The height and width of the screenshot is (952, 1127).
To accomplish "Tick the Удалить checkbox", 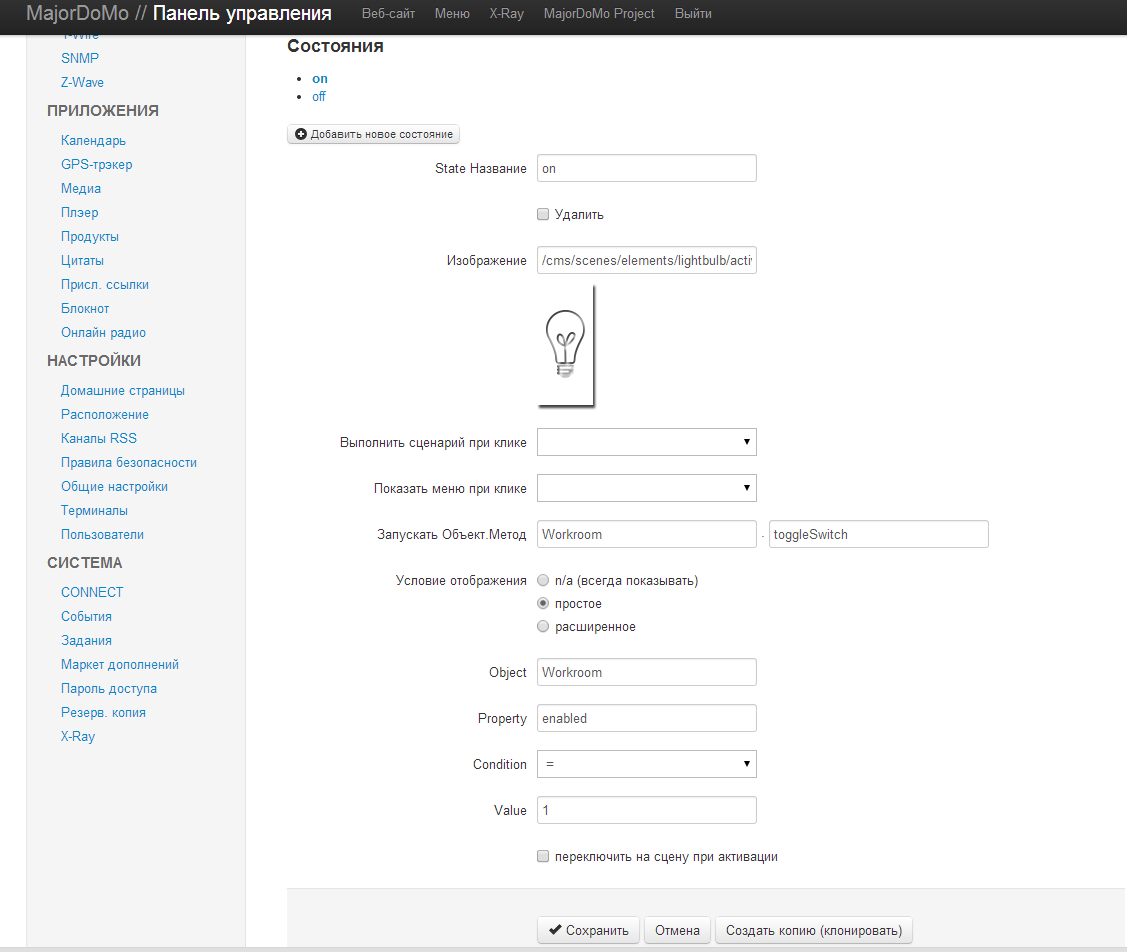I will [x=543, y=214].
